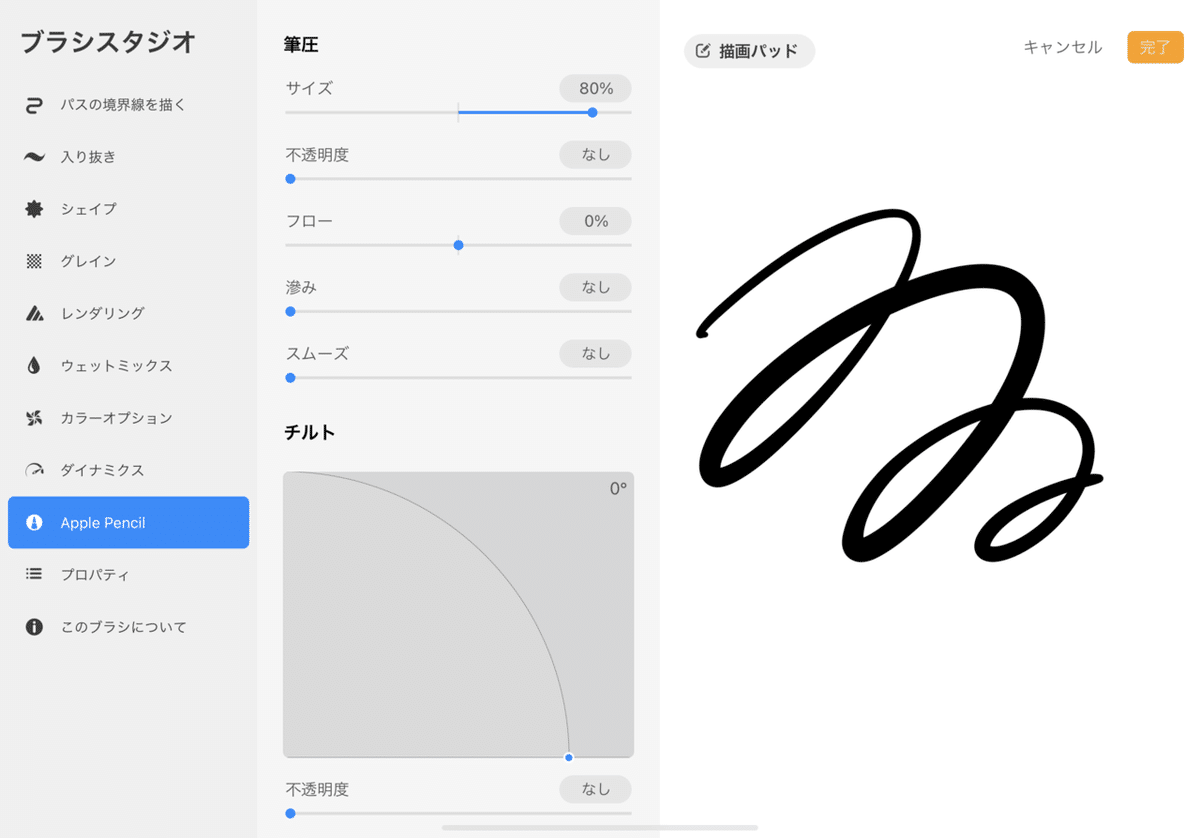Viewport: 1200px width, 838px height.
Task: Click キャンセル to discard changes
Action: click(1062, 47)
